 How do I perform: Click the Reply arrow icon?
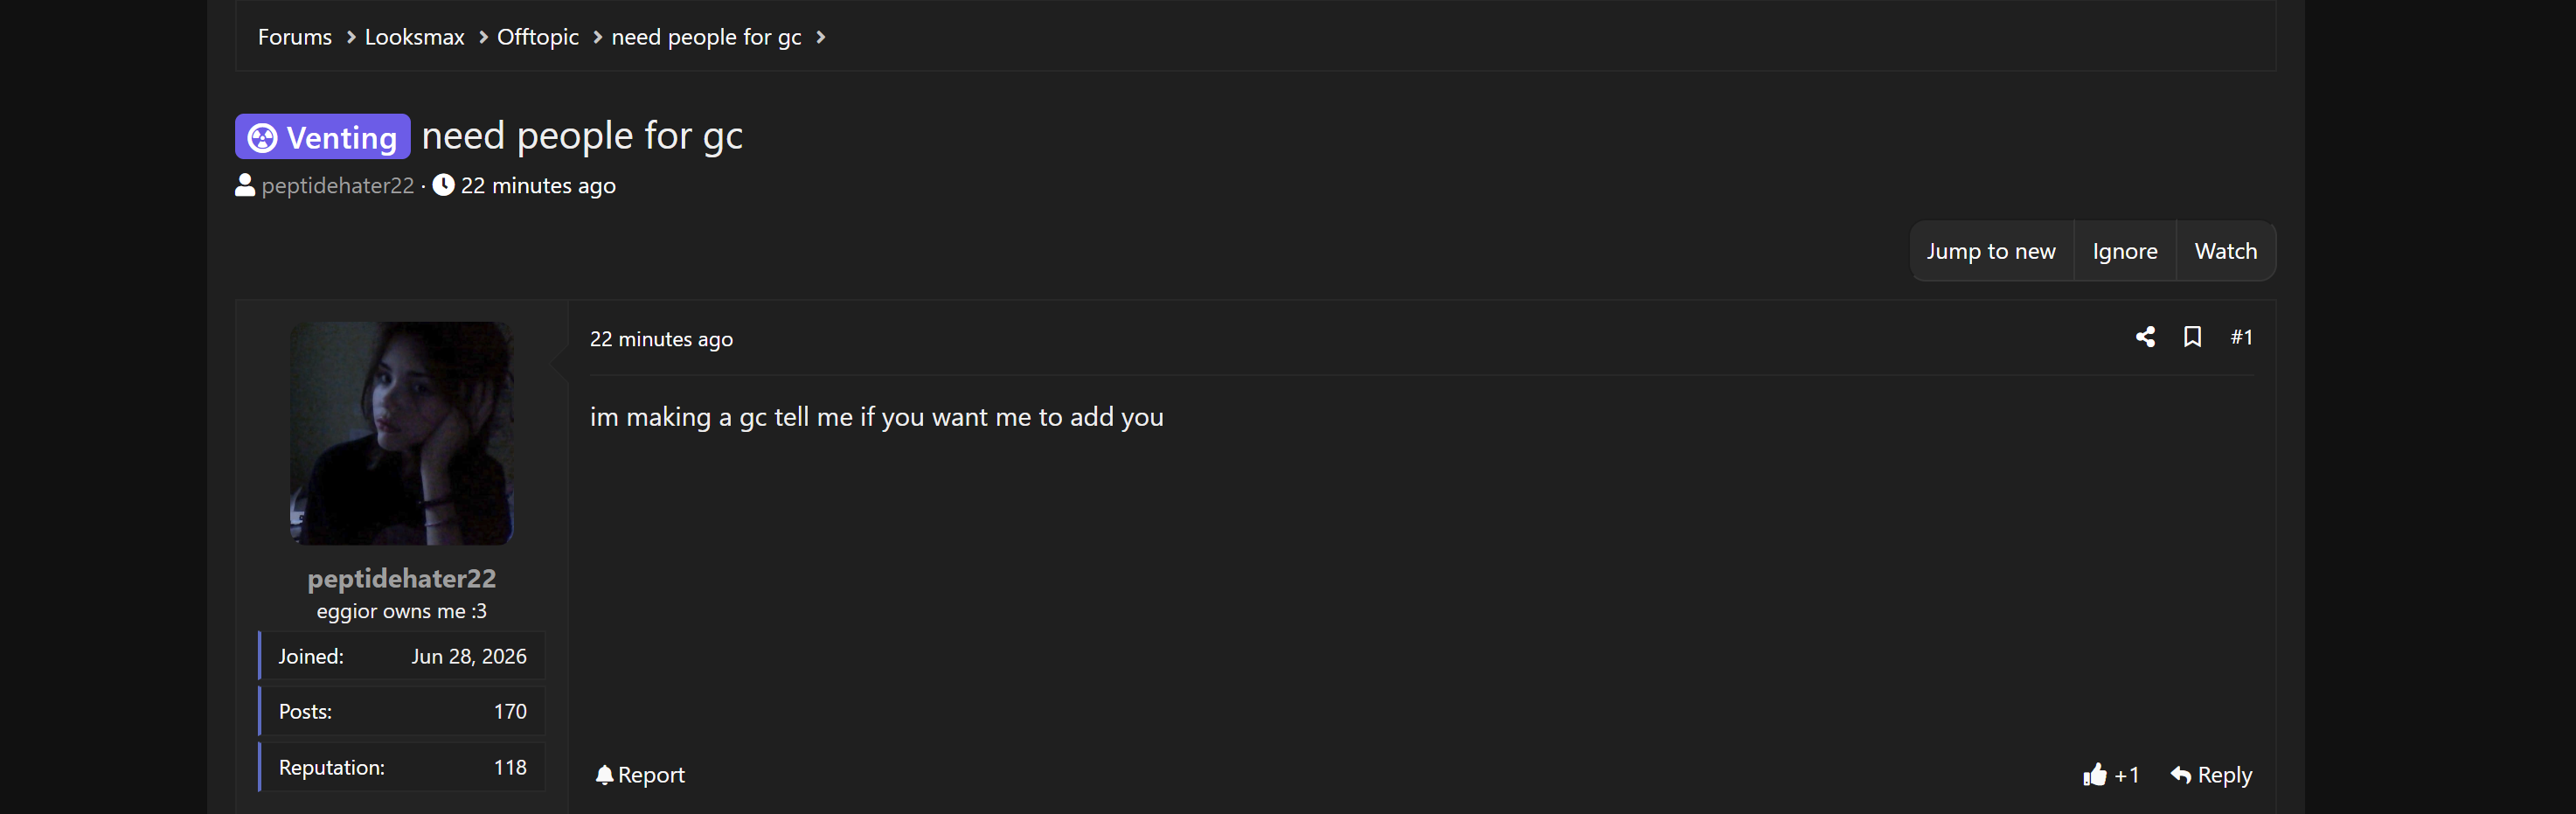tap(2181, 775)
